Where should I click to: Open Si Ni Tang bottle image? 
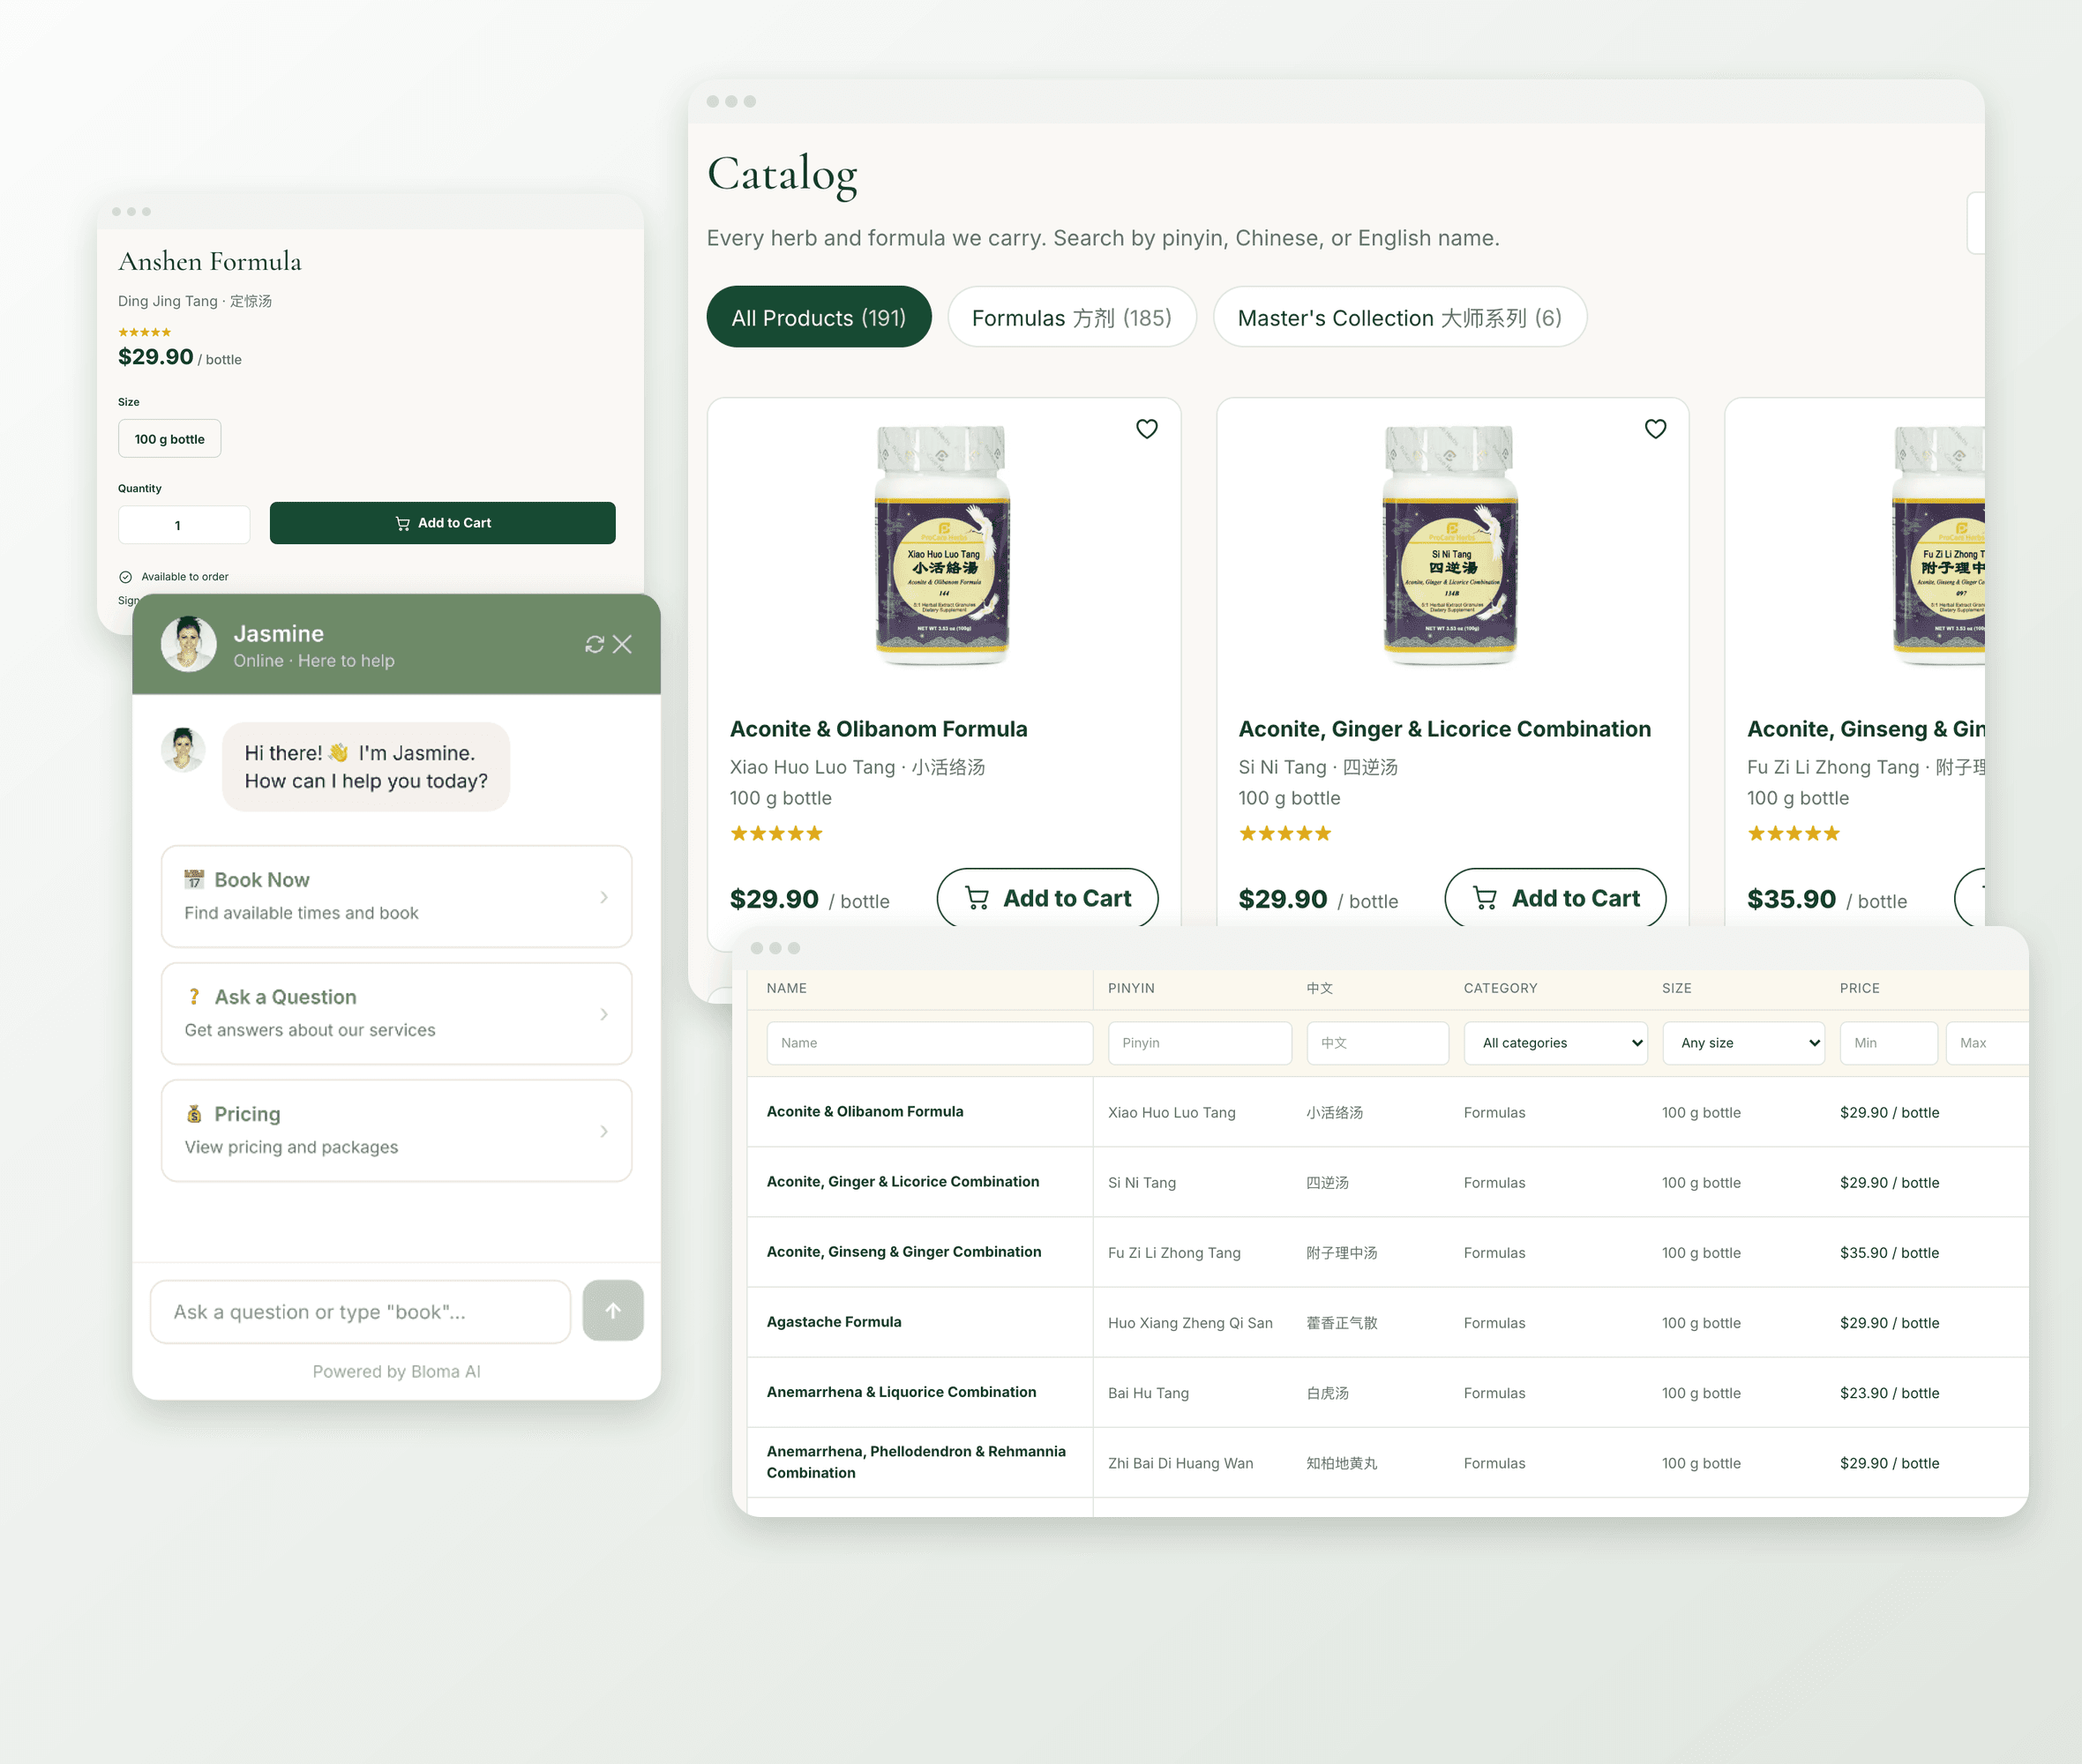click(x=1450, y=545)
